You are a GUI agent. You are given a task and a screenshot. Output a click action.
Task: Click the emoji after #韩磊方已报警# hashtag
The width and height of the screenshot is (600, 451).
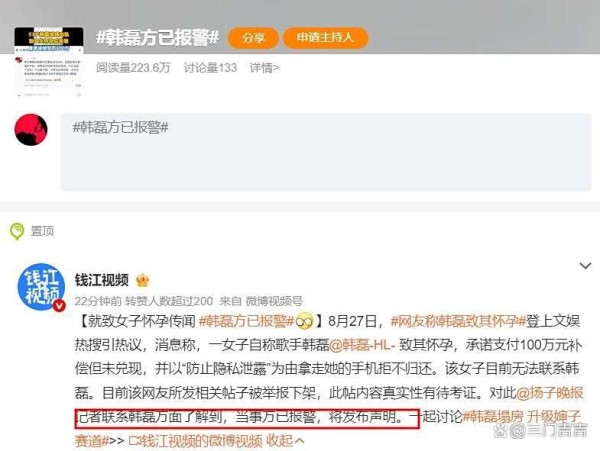tap(304, 321)
